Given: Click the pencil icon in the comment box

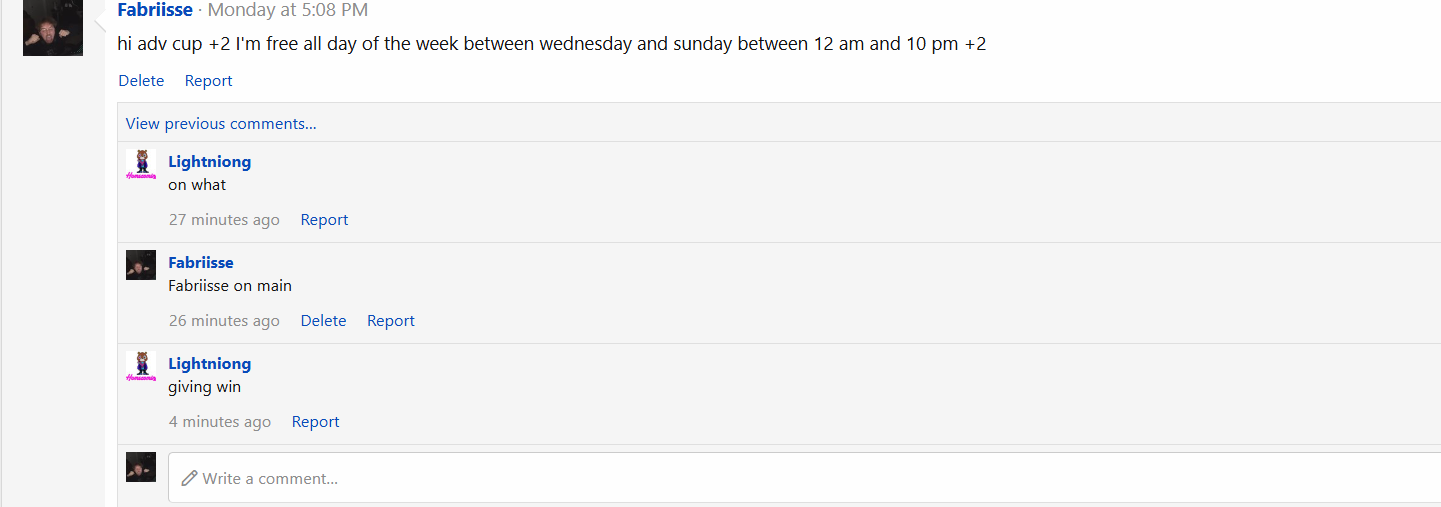Looking at the screenshot, I should point(189,479).
